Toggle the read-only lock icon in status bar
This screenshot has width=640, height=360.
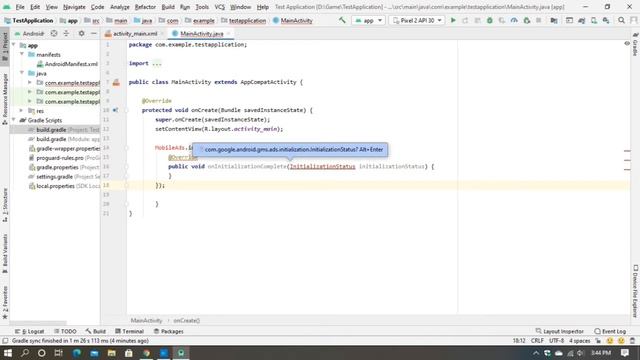pyautogui.click(x=598, y=341)
